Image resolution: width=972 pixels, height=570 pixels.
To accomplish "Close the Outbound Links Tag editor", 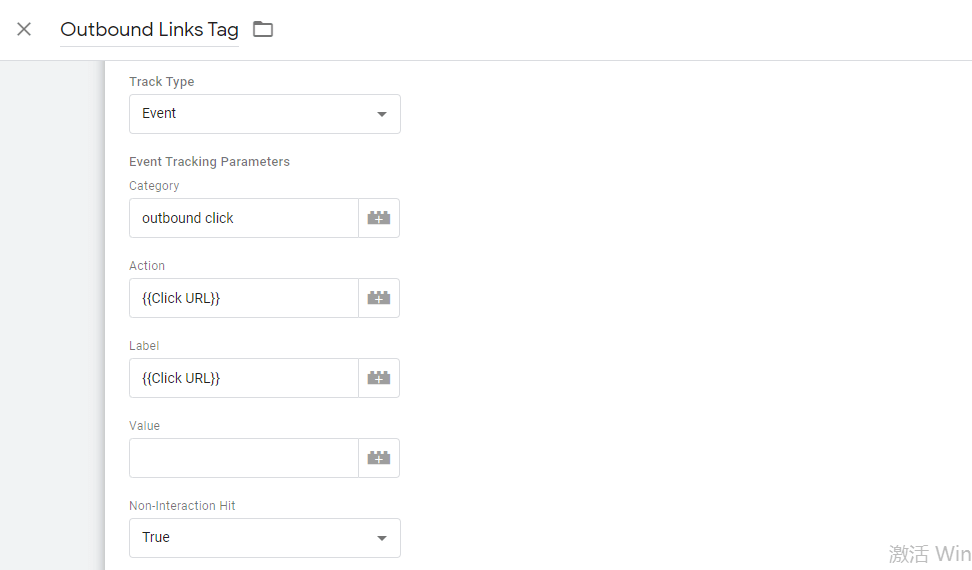I will pyautogui.click(x=24, y=29).
